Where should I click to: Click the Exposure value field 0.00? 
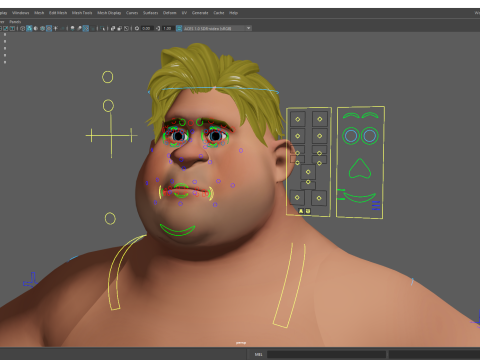coord(147,28)
